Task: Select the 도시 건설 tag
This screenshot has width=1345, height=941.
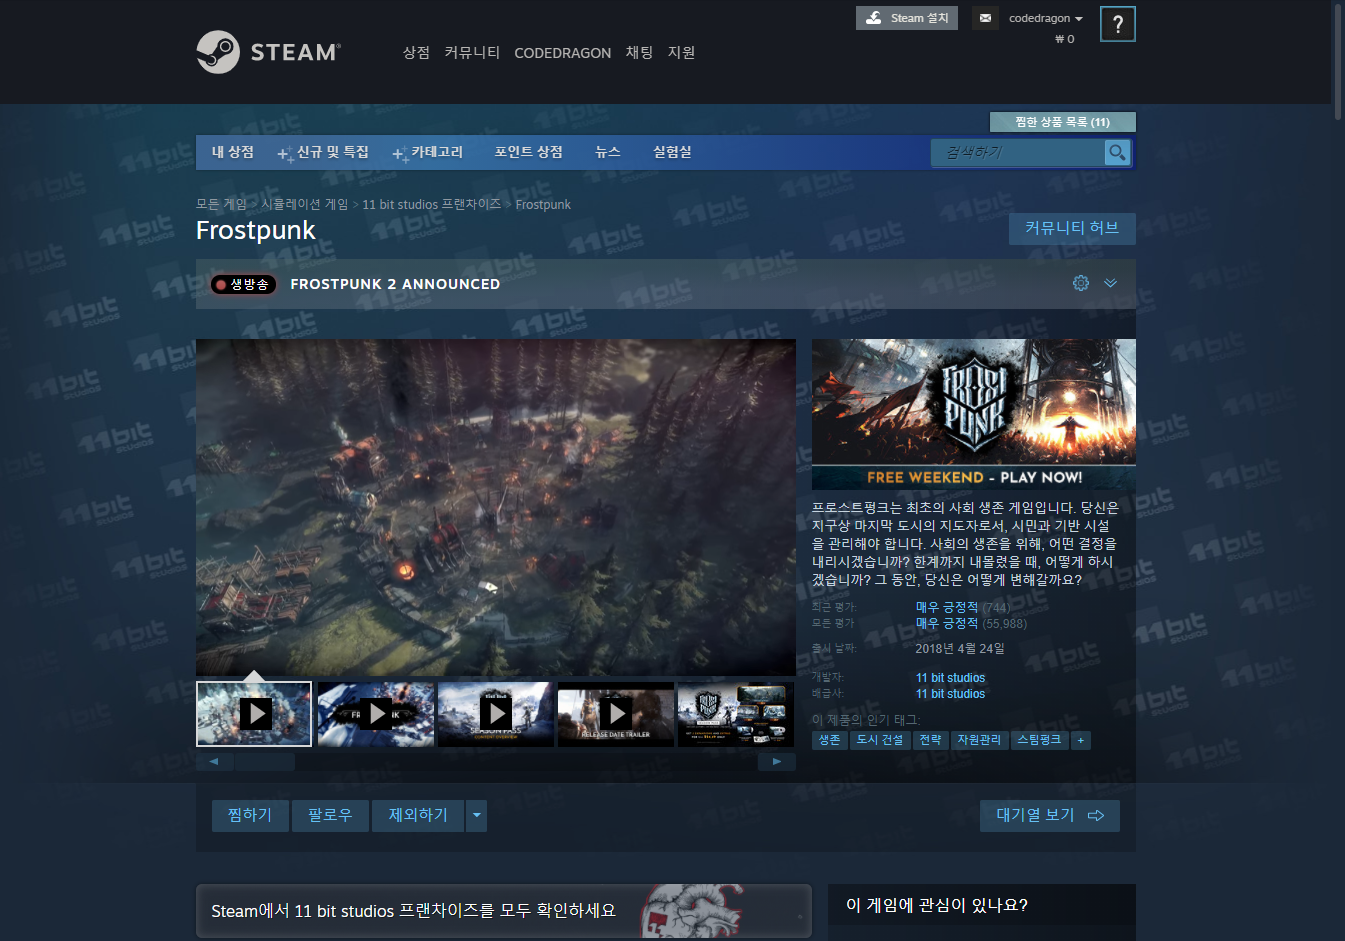Action: pos(880,740)
